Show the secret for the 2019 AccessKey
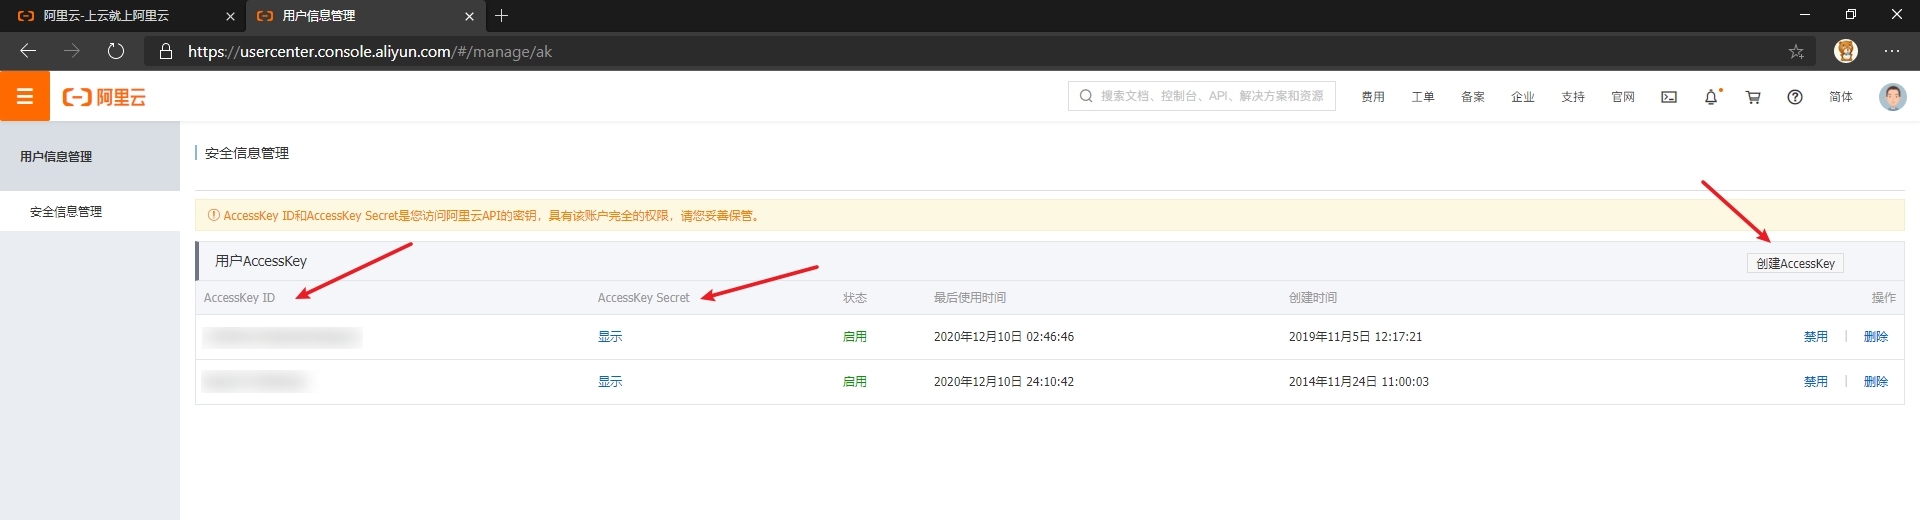The height and width of the screenshot is (520, 1920). click(x=610, y=337)
